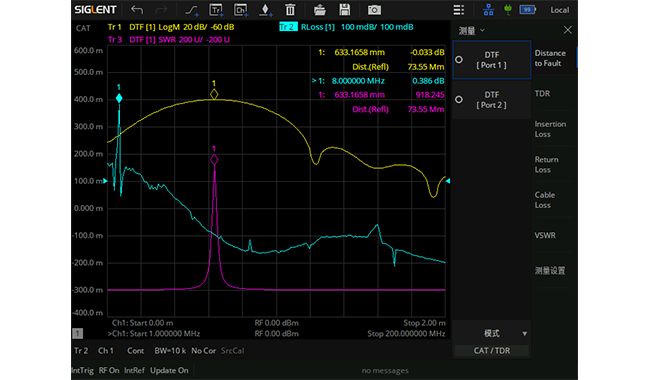Screen dimensions: 650x380
Task: Select the Return Loss measurement
Action: [x=546, y=165]
